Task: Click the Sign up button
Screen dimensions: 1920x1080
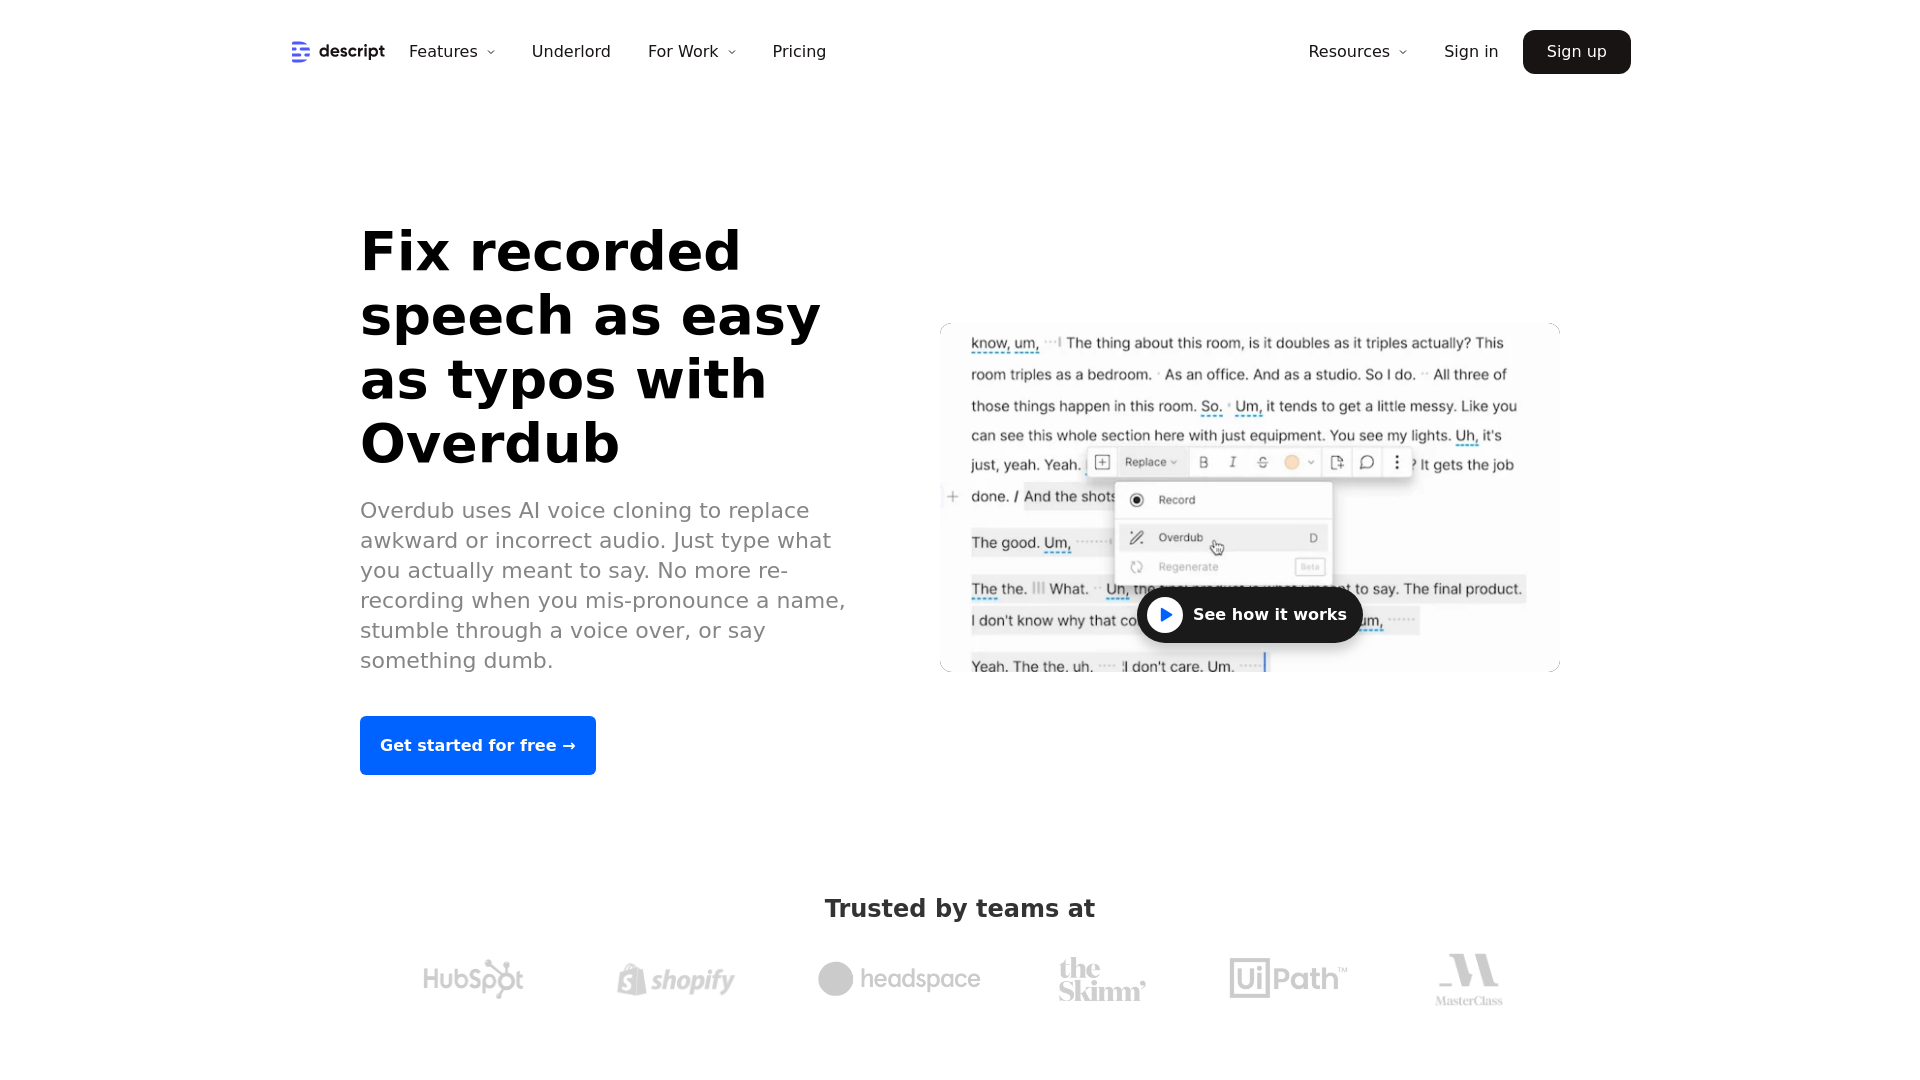Action: [1576, 51]
